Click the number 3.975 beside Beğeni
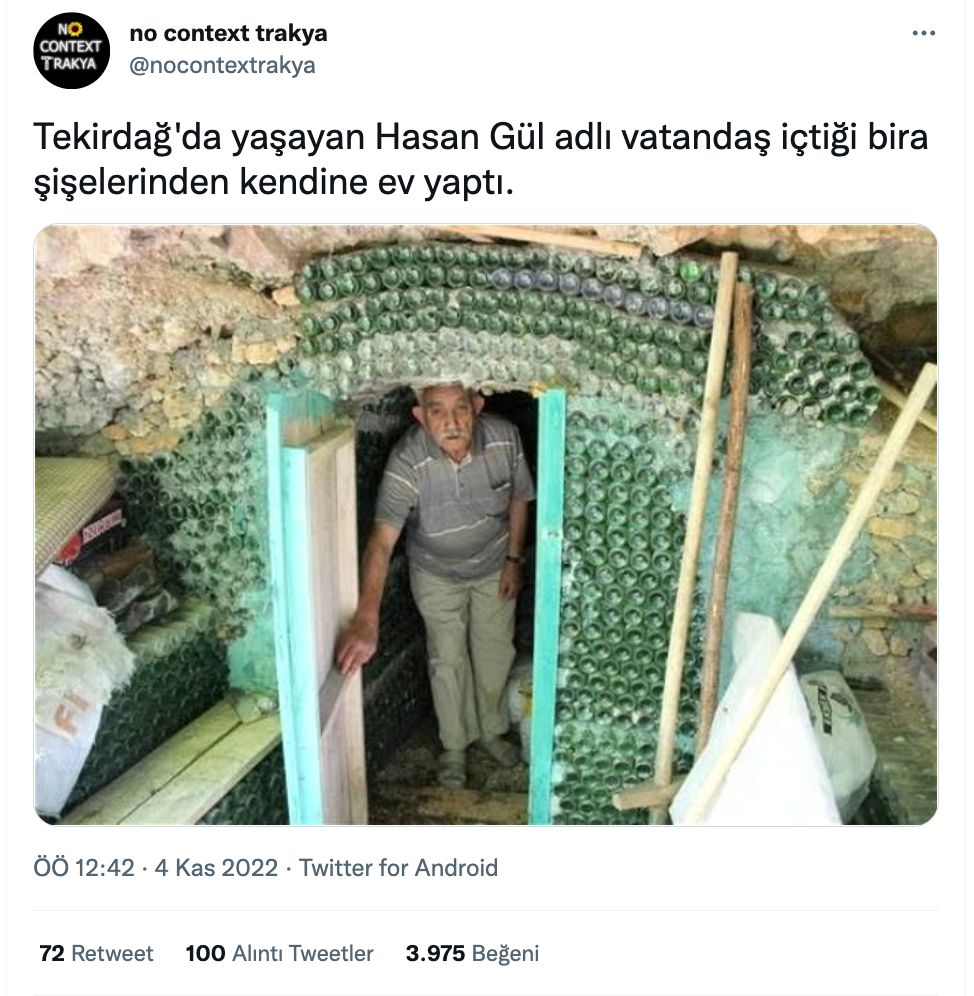974x996 pixels. tap(435, 953)
